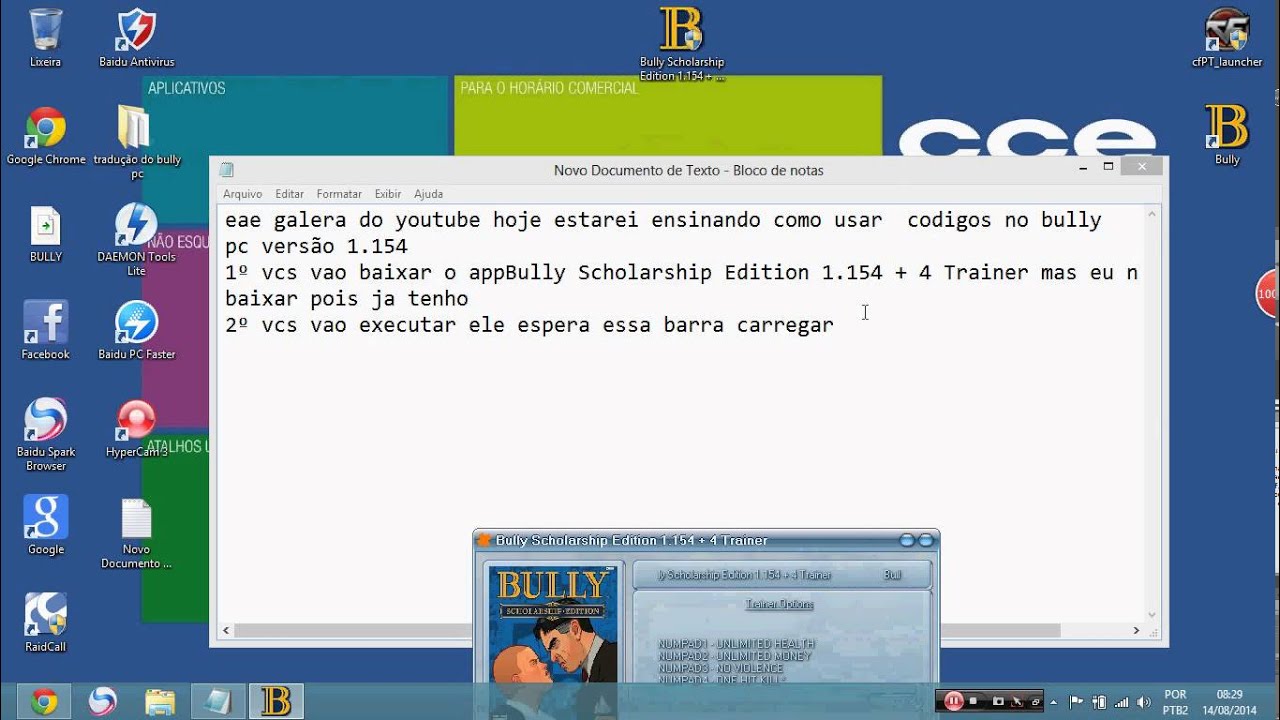Open the clock showing 08:29
The height and width of the screenshot is (720, 1280).
pyautogui.click(x=1229, y=701)
